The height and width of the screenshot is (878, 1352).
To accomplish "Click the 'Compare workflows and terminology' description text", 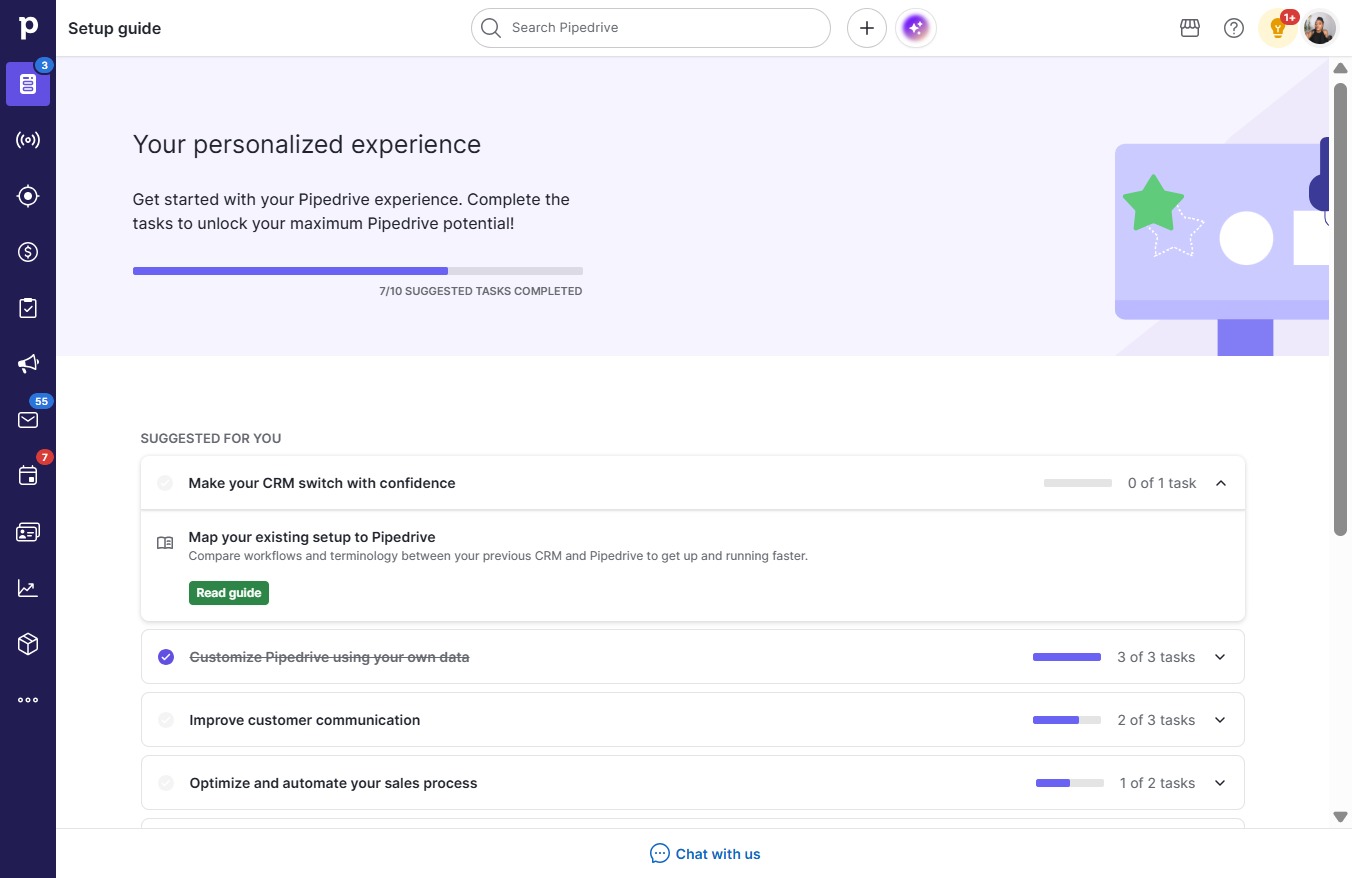I will 498,556.
